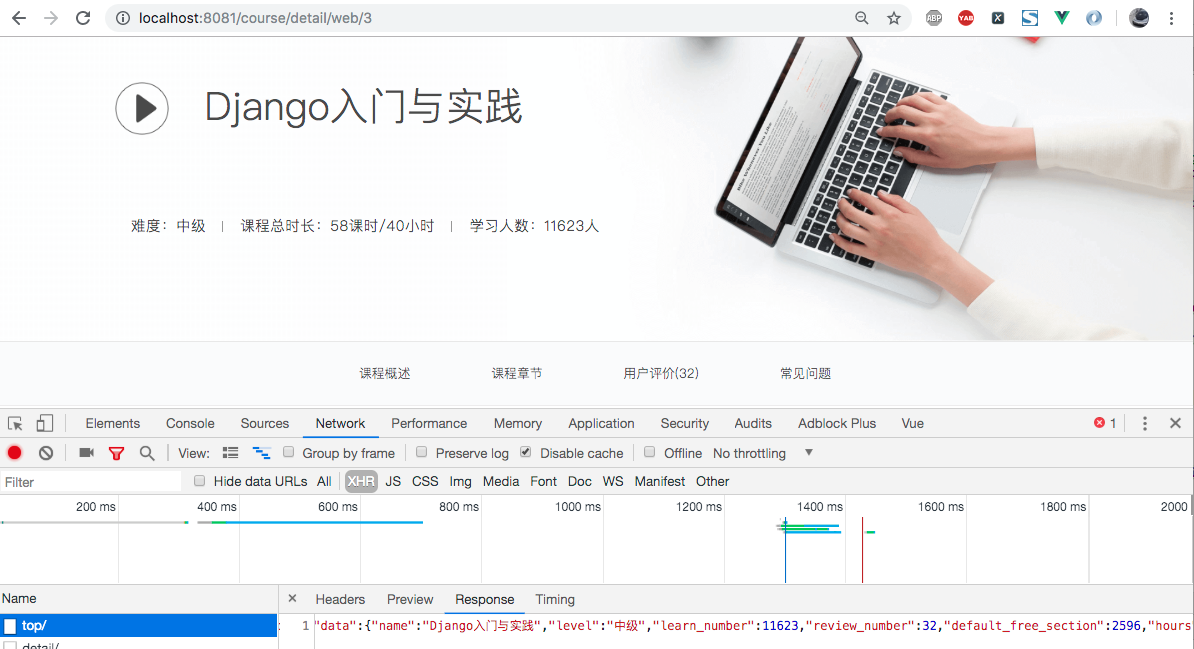Viewport: 1194px width, 649px height.
Task: Switch to large request rows view
Action: click(230, 453)
